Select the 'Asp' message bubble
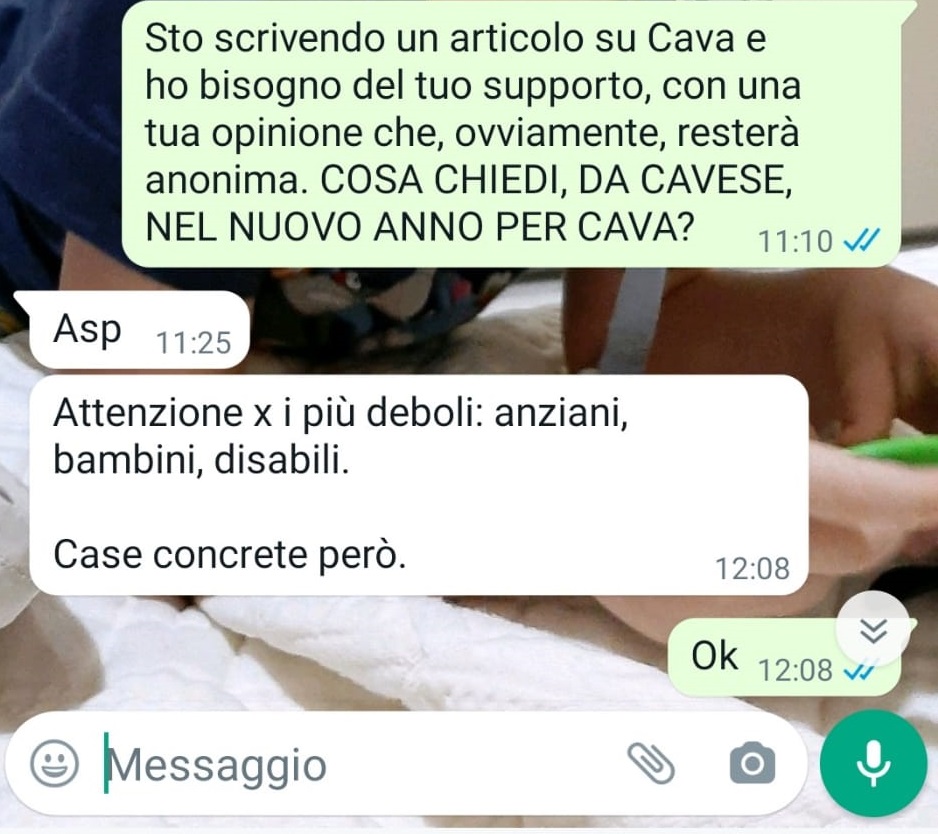This screenshot has width=938, height=834. (139, 330)
